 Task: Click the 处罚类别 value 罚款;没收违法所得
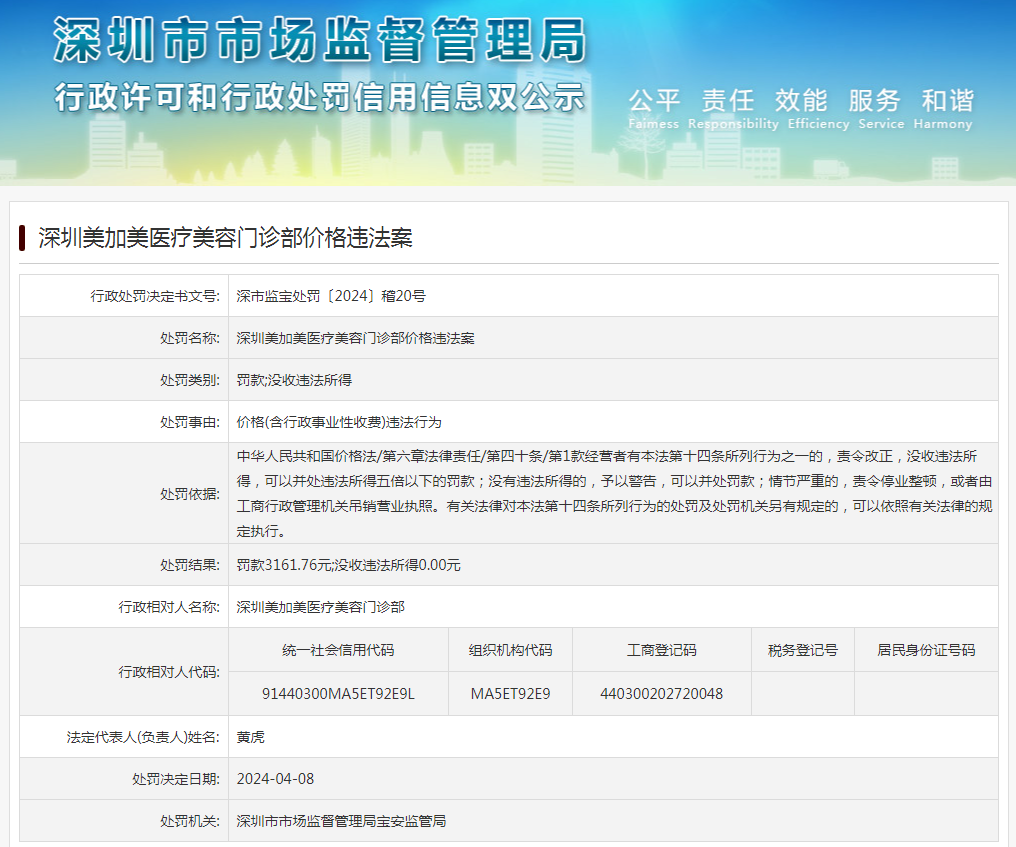tap(294, 380)
